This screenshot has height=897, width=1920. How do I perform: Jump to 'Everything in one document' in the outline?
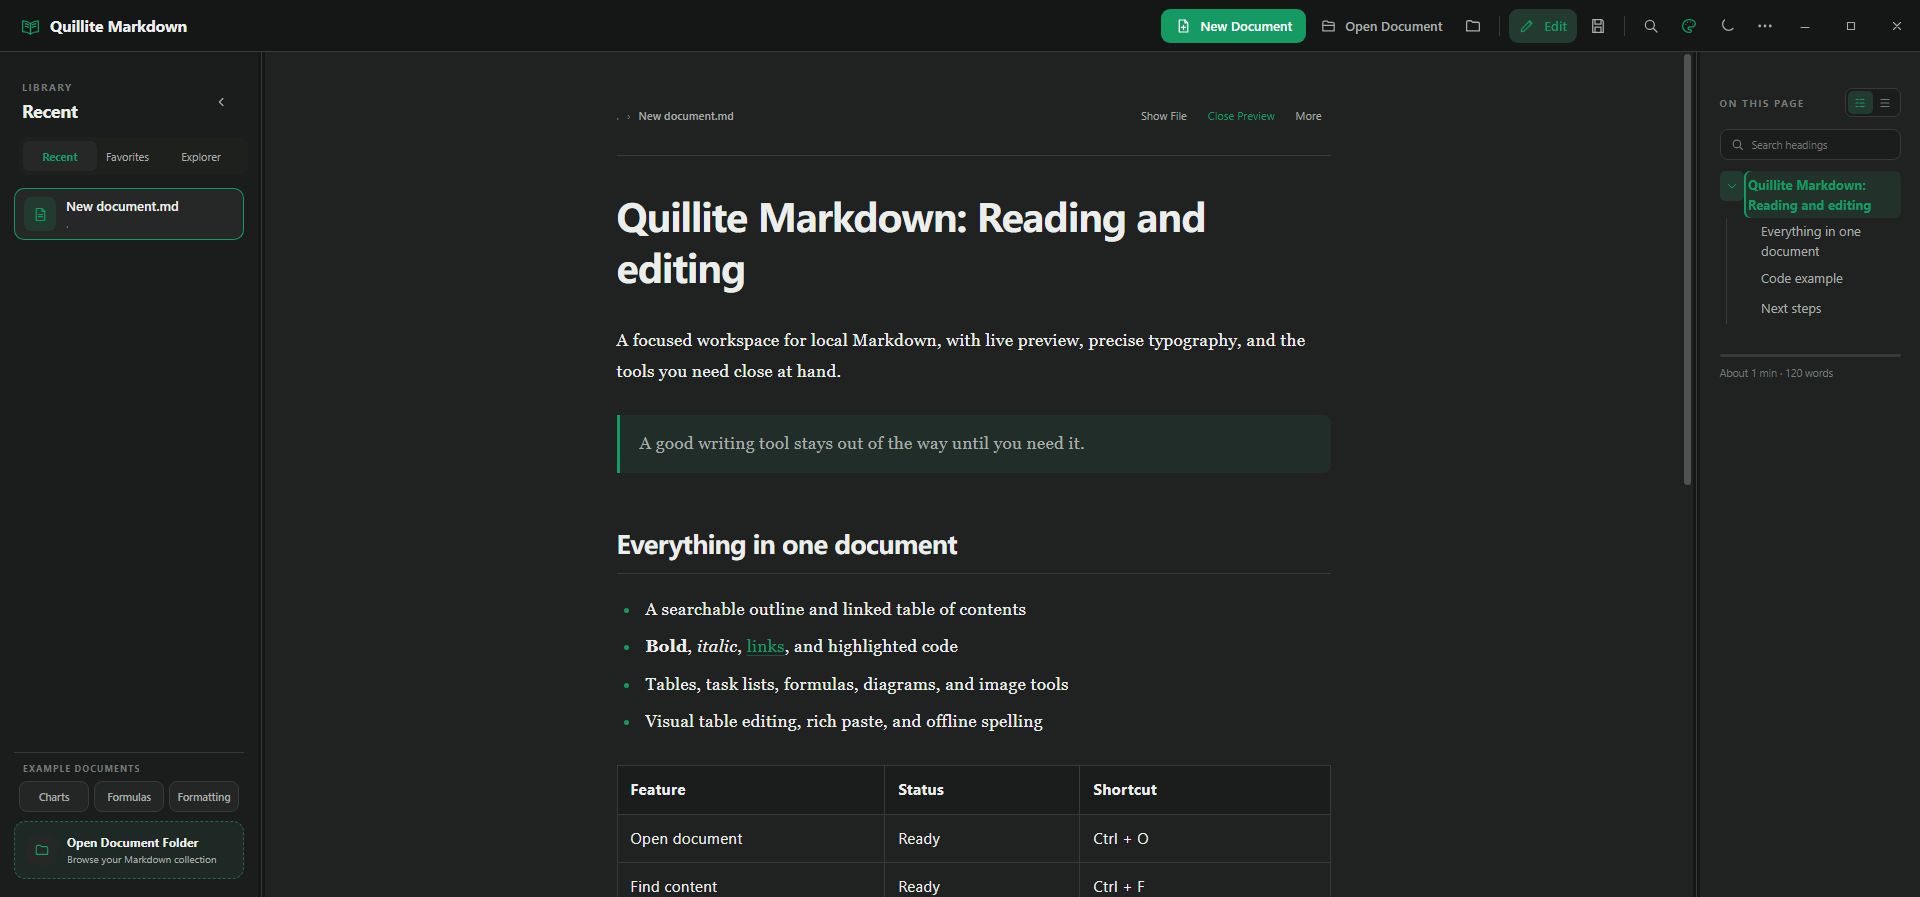tap(1811, 242)
